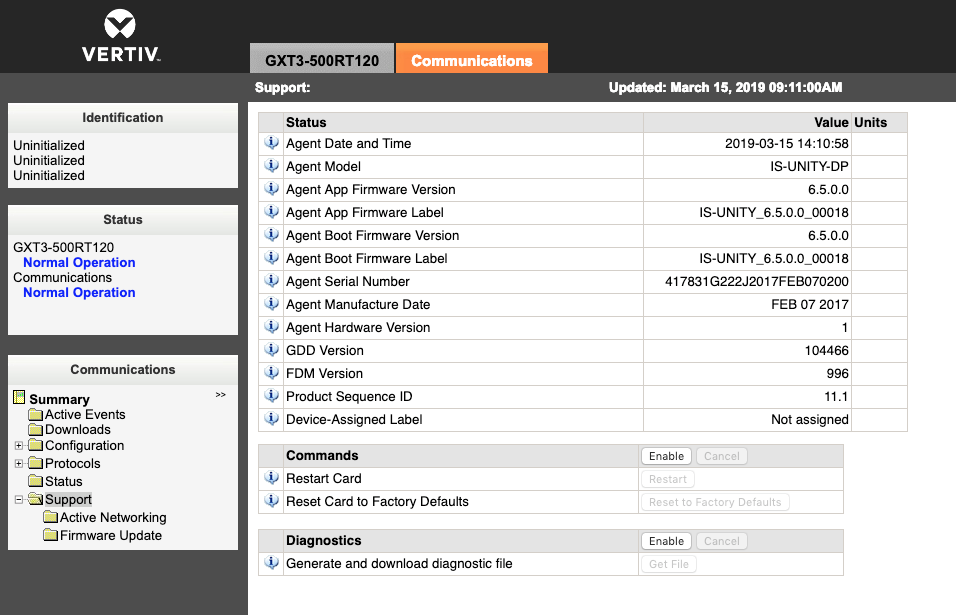Click Normal Operation link under GXT3-500RT120

point(79,263)
